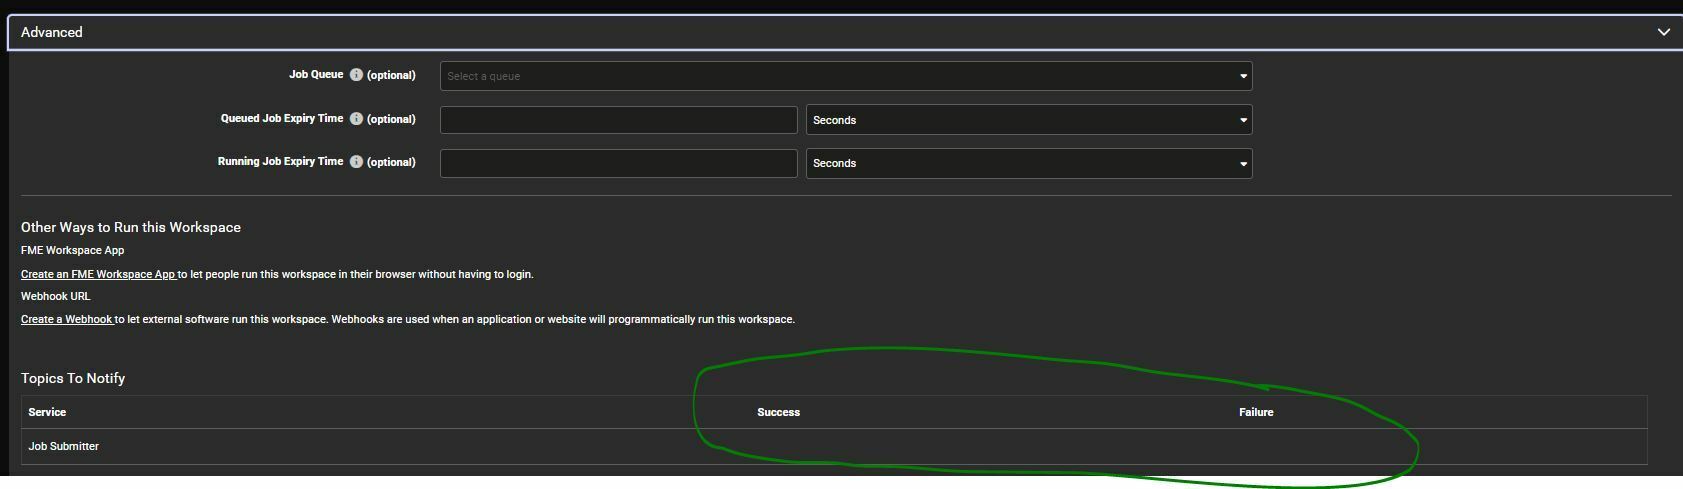Focus the Running Job Expiry Time input field

618,163
